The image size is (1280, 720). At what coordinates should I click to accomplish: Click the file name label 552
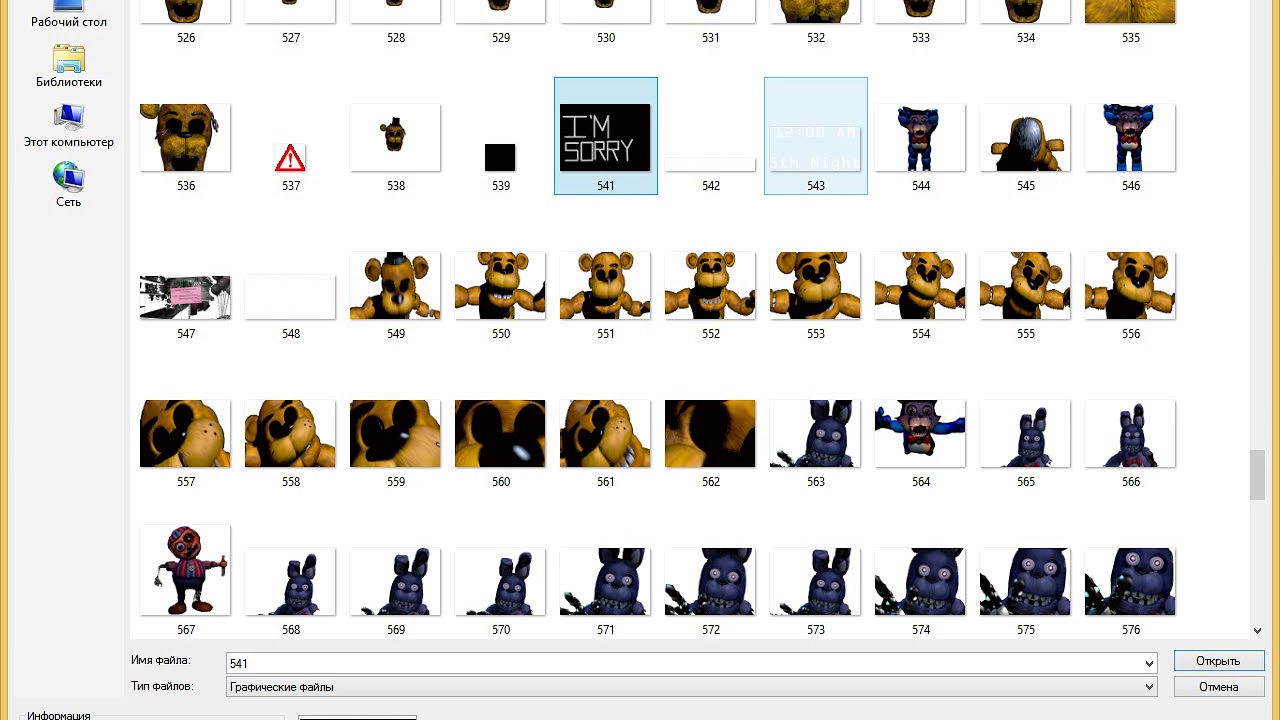(710, 334)
